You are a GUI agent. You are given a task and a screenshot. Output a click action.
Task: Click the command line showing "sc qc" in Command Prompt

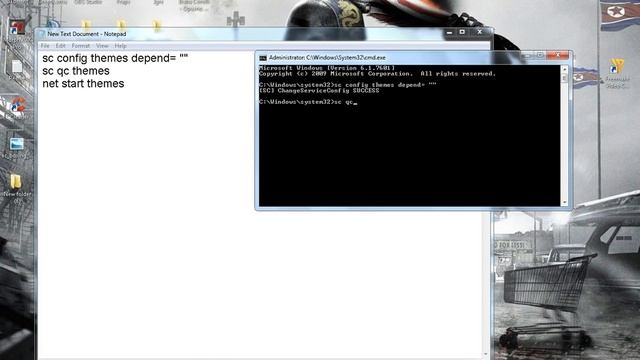(x=308, y=102)
